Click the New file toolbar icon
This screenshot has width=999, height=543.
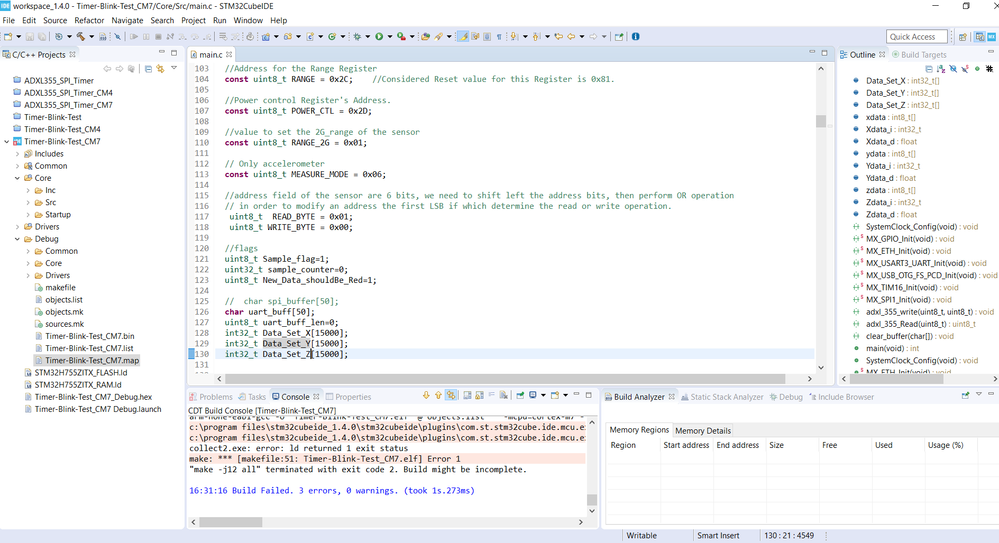coord(8,36)
